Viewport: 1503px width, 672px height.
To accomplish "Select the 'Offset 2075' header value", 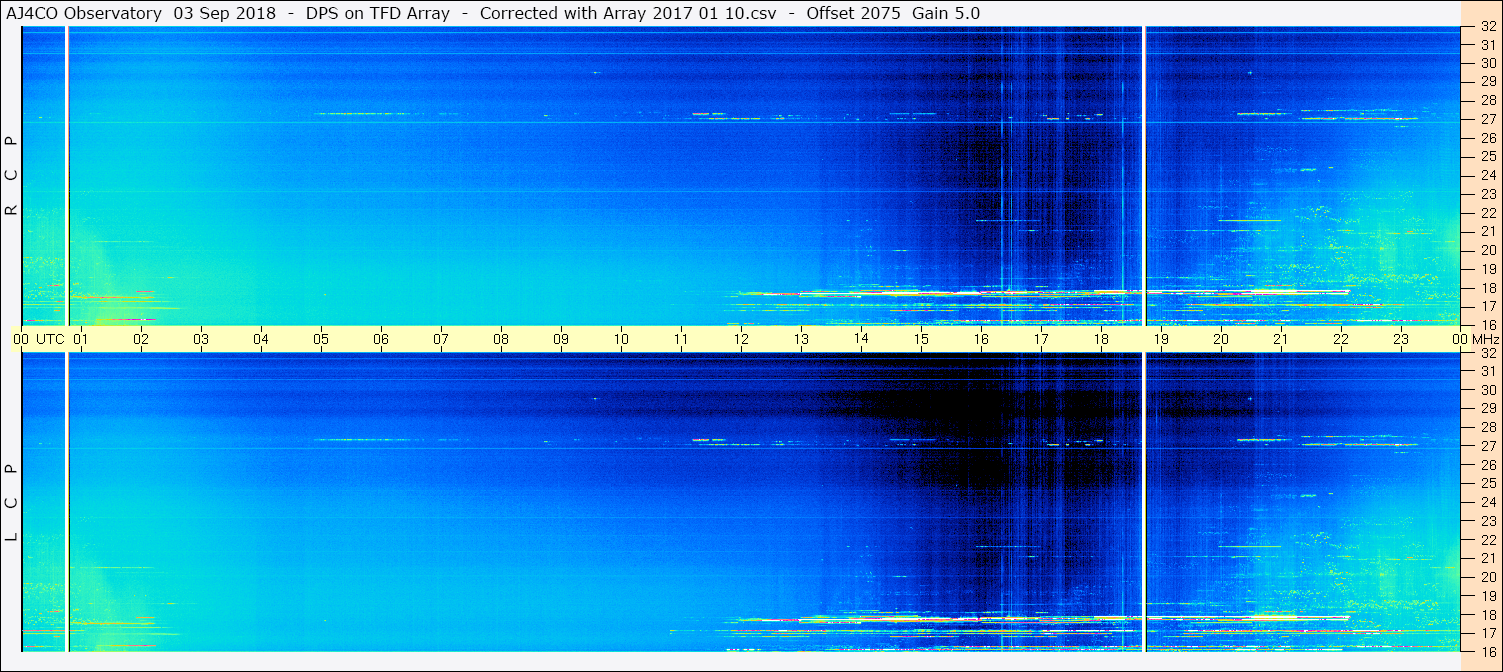I will (x=856, y=13).
